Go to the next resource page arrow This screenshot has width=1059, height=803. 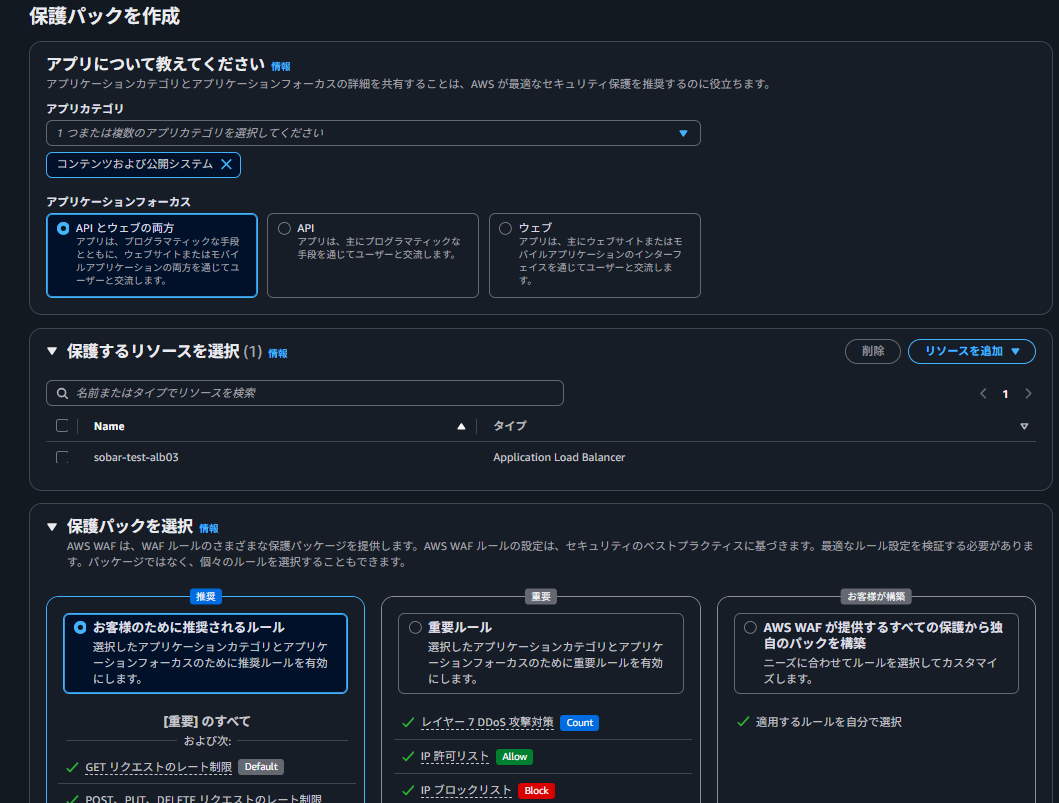pos(1029,394)
